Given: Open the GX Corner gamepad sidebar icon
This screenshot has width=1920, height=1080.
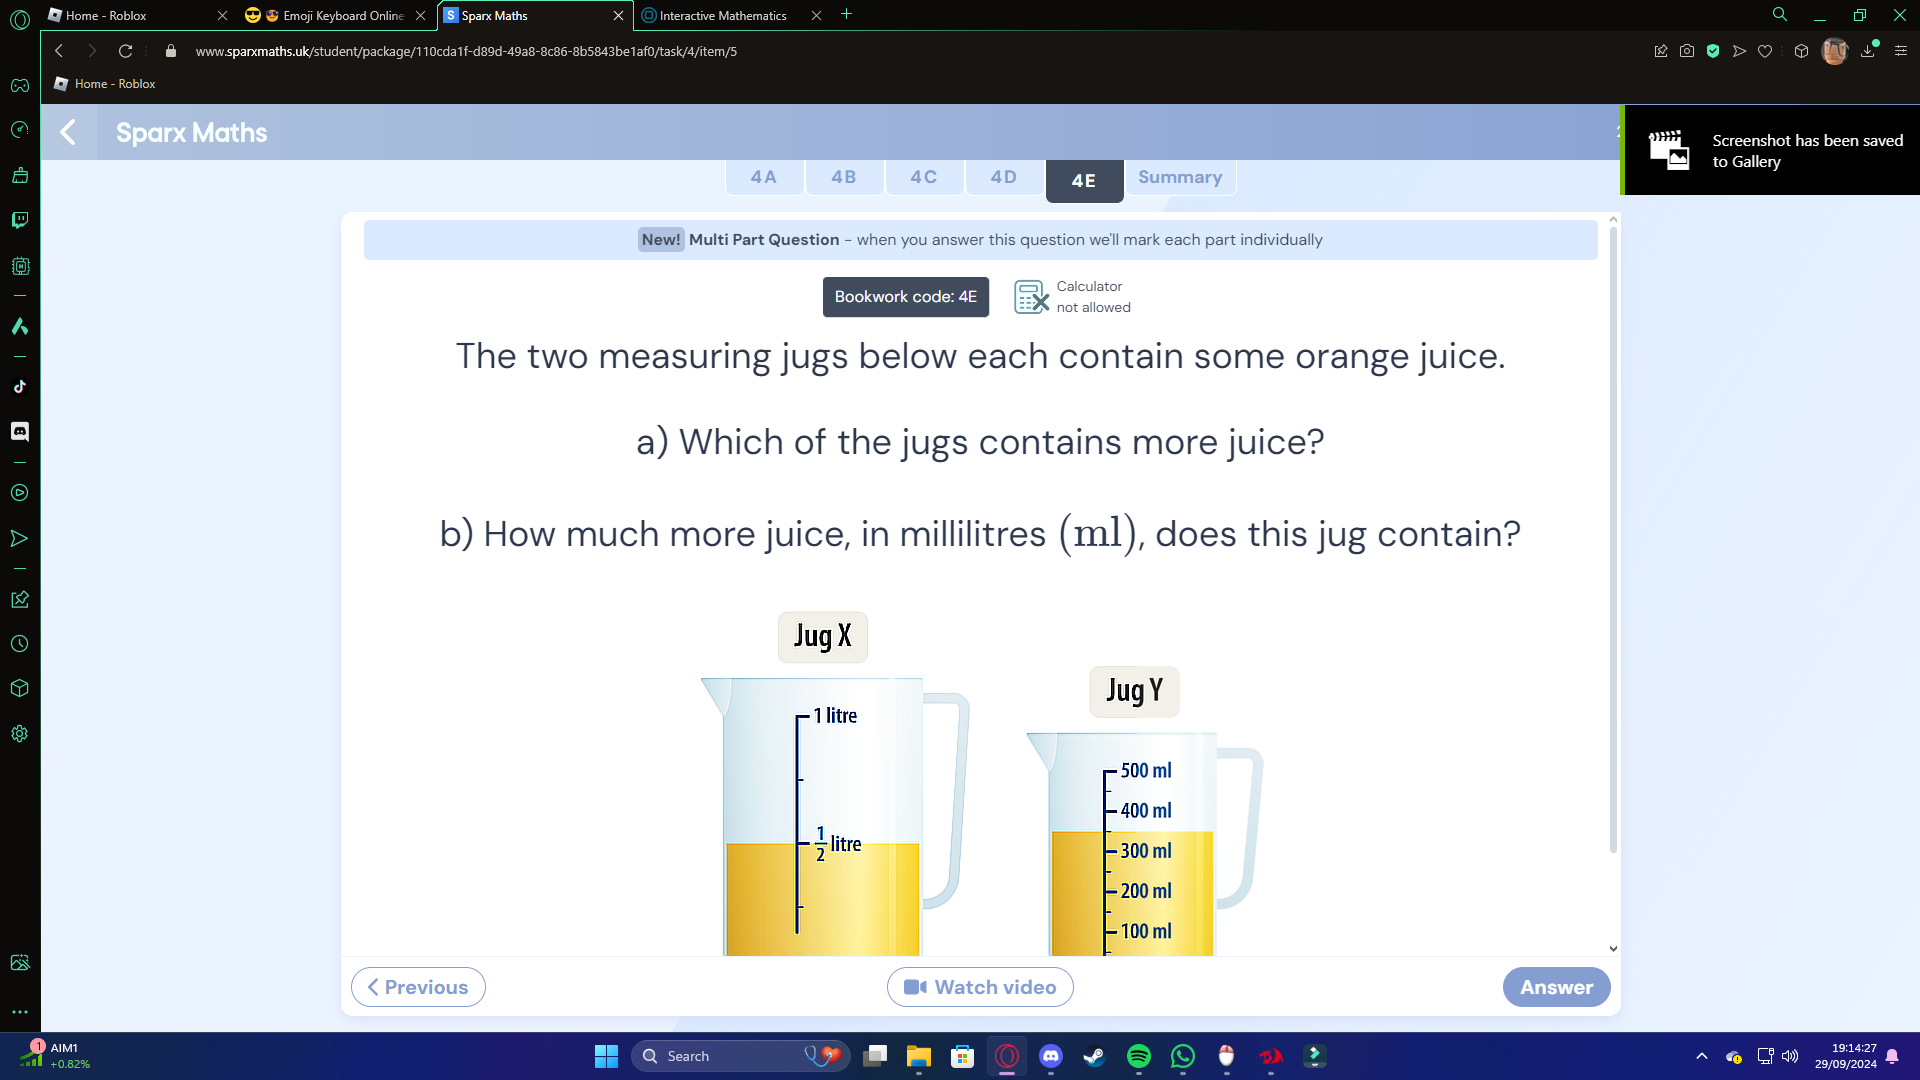Looking at the screenshot, I should [19, 85].
